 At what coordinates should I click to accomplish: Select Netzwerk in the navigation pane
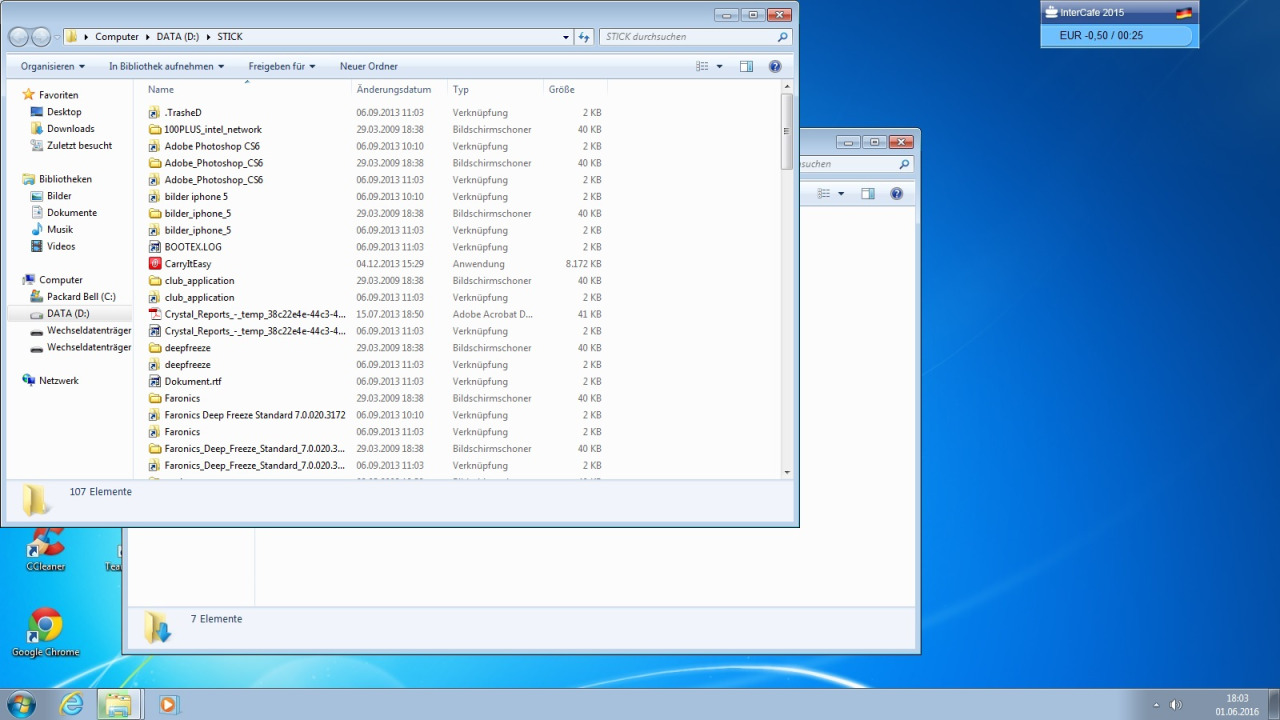point(59,381)
